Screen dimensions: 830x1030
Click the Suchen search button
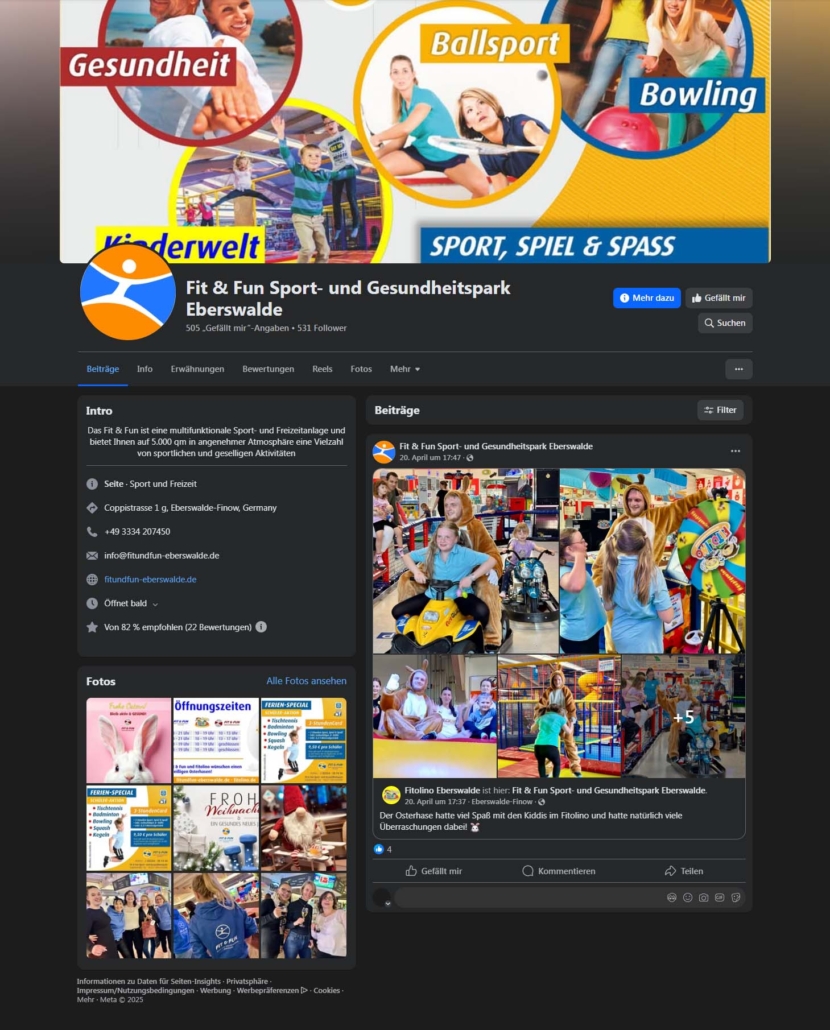[725, 323]
